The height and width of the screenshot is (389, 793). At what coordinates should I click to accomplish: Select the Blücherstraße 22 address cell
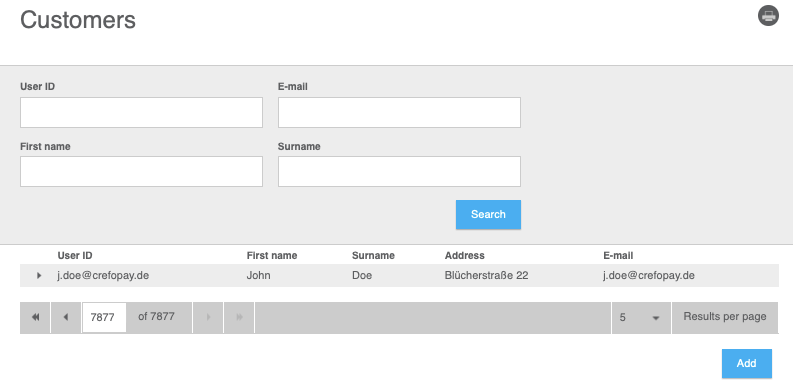(486, 276)
